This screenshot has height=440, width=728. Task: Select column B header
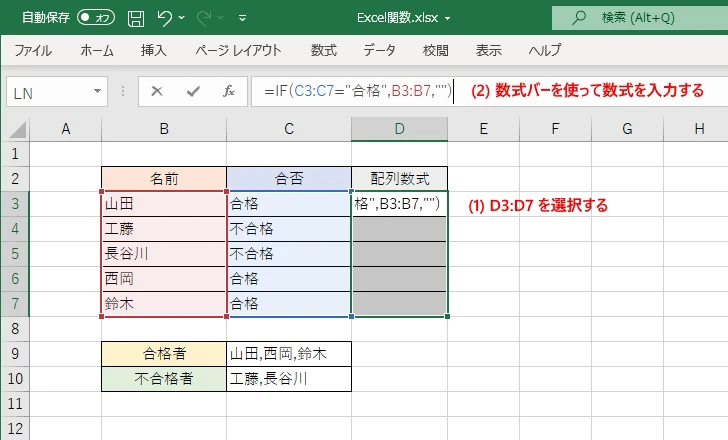[164, 129]
